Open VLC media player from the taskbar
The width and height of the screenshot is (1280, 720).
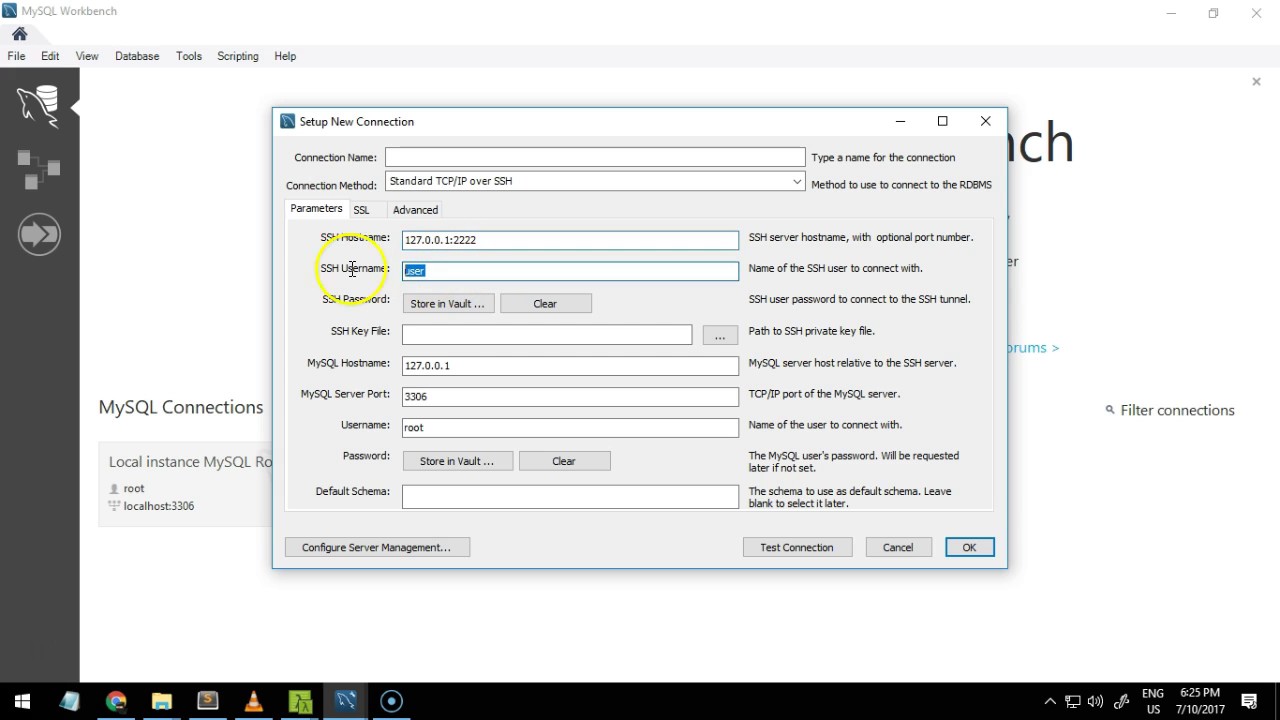click(x=254, y=701)
